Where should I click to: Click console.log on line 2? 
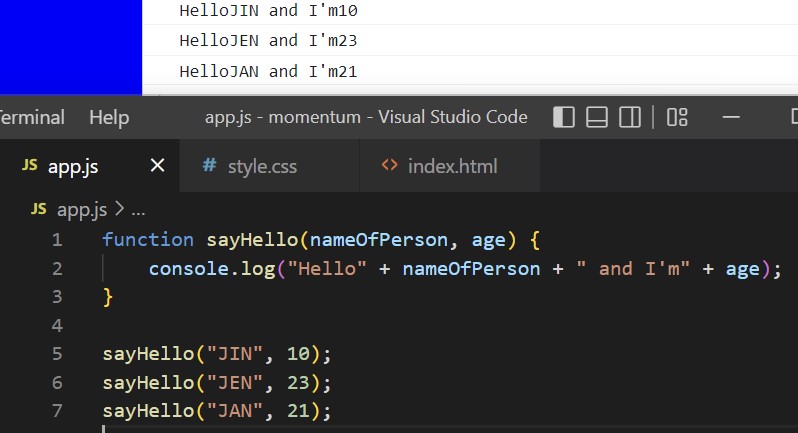212,269
